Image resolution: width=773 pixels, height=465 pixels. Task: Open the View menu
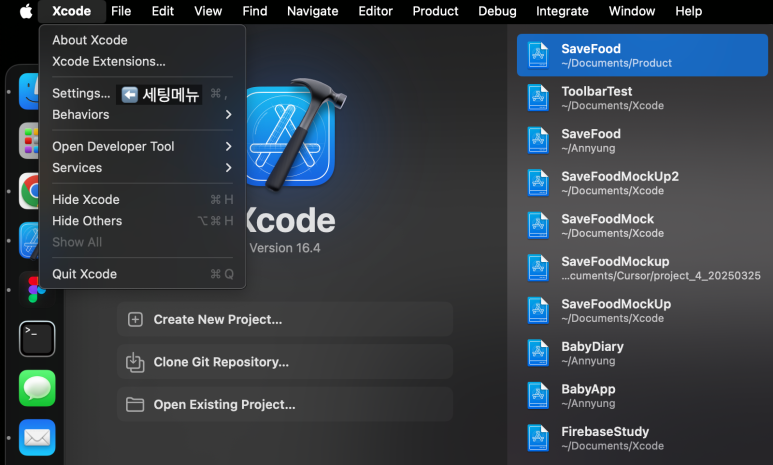pyautogui.click(x=208, y=11)
